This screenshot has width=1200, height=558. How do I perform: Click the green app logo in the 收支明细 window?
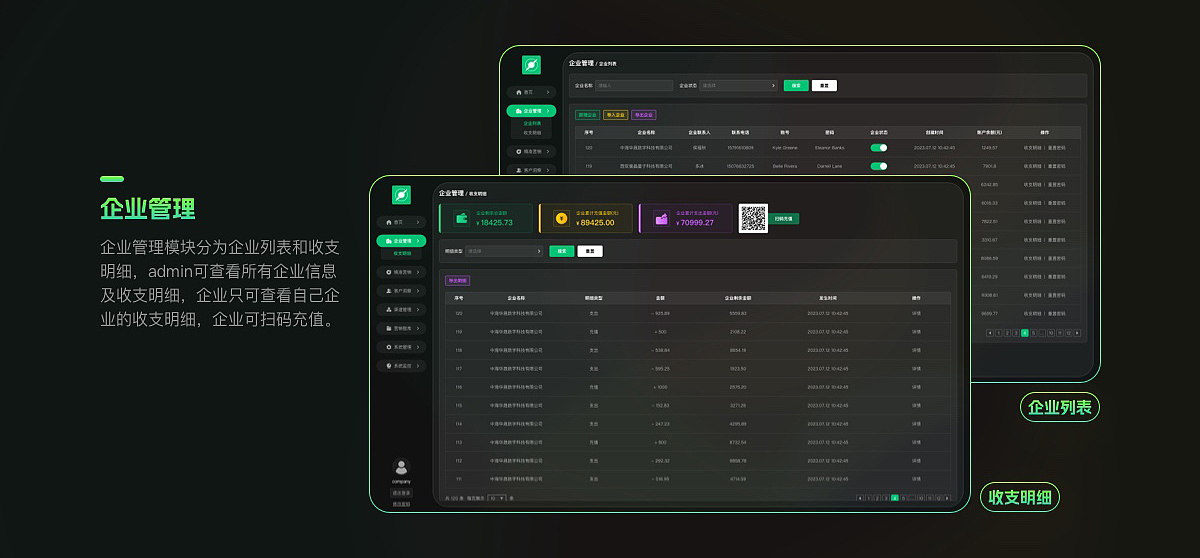(x=401, y=195)
